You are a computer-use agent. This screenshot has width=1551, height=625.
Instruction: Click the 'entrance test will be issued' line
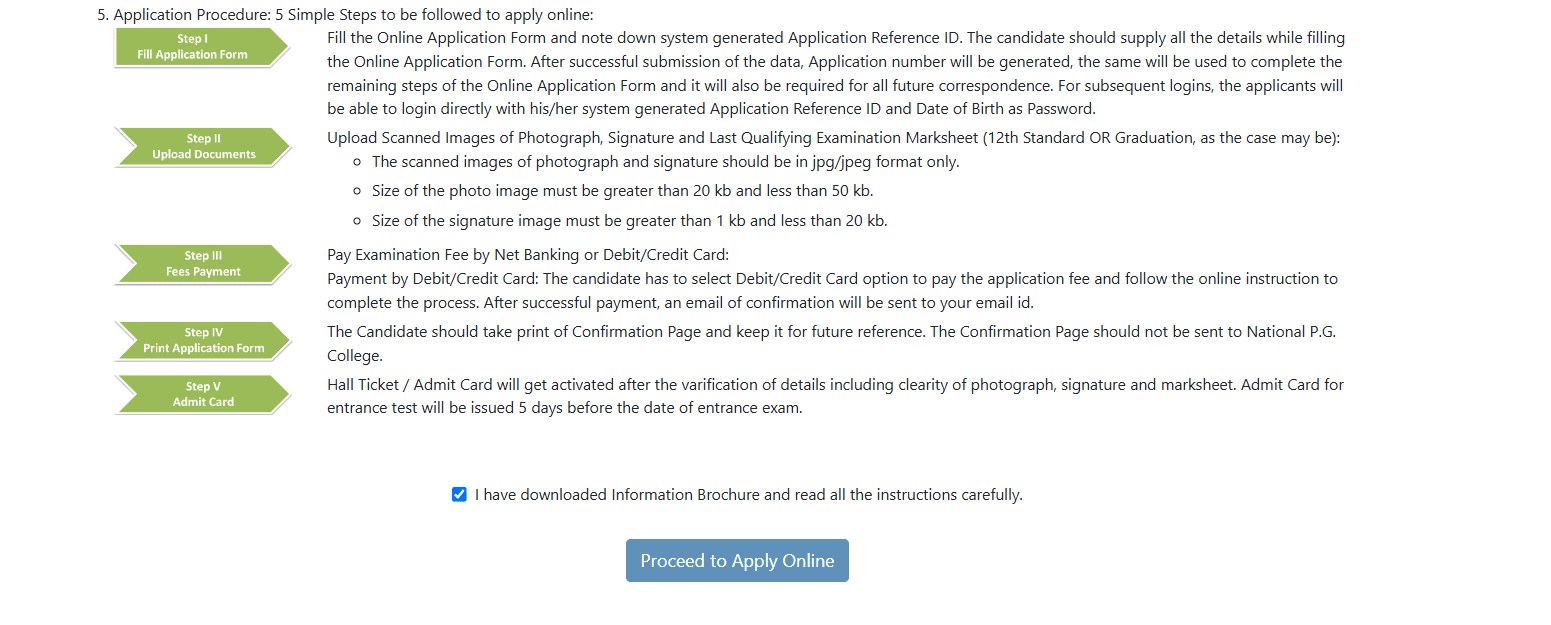pos(564,408)
